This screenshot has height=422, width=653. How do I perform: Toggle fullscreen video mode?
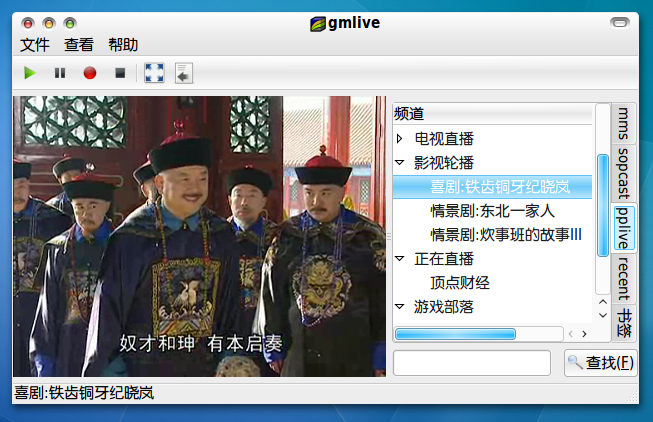[x=154, y=73]
